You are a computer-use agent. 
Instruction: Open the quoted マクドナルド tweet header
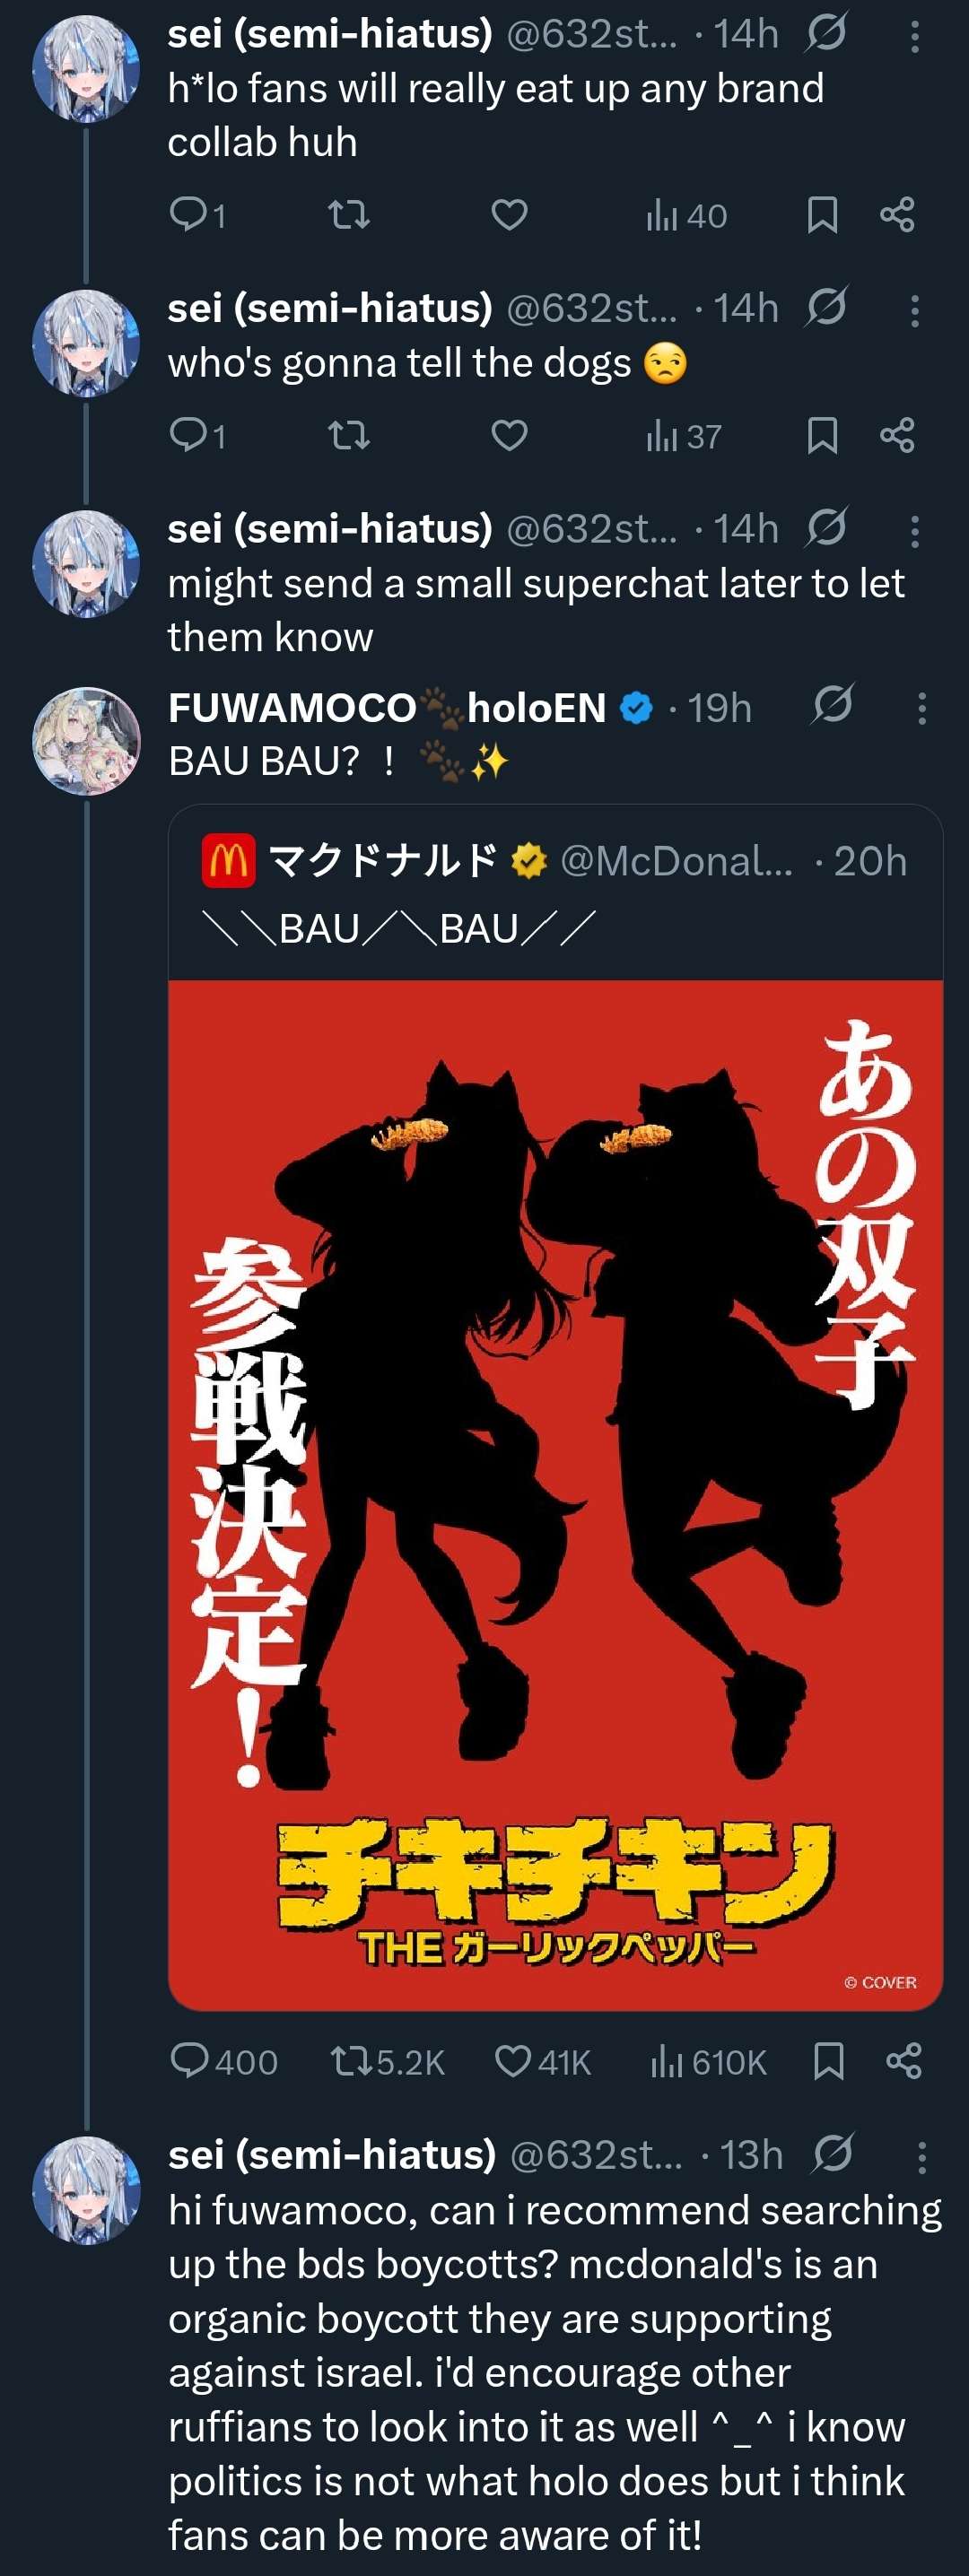(x=555, y=861)
